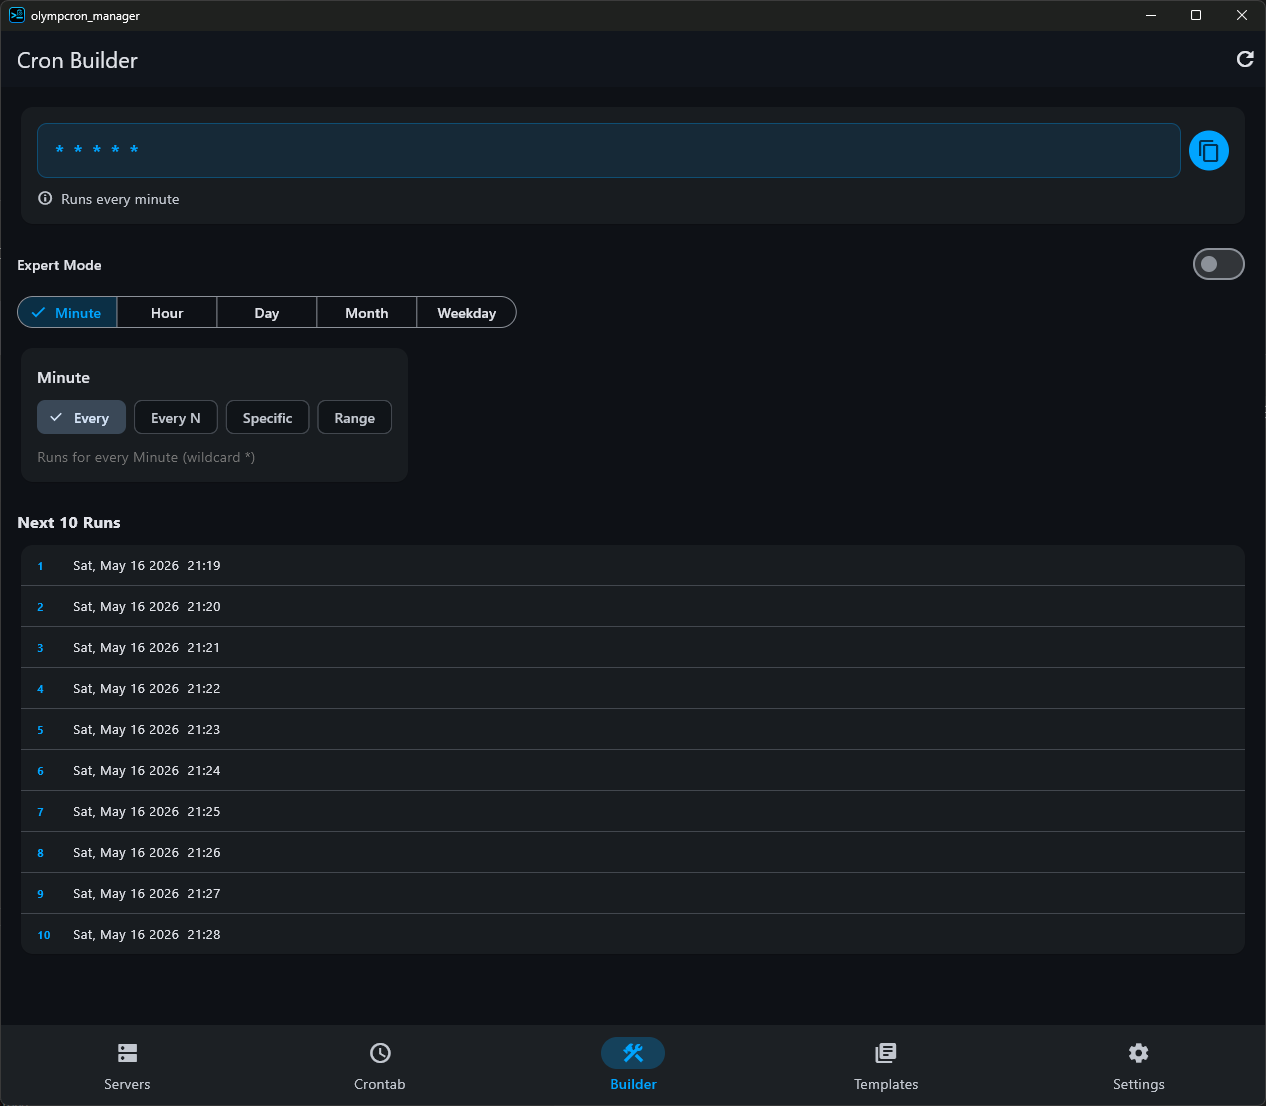Click the 'Runs every minute' description text
Screen dimensions: 1266x1106
(120, 199)
